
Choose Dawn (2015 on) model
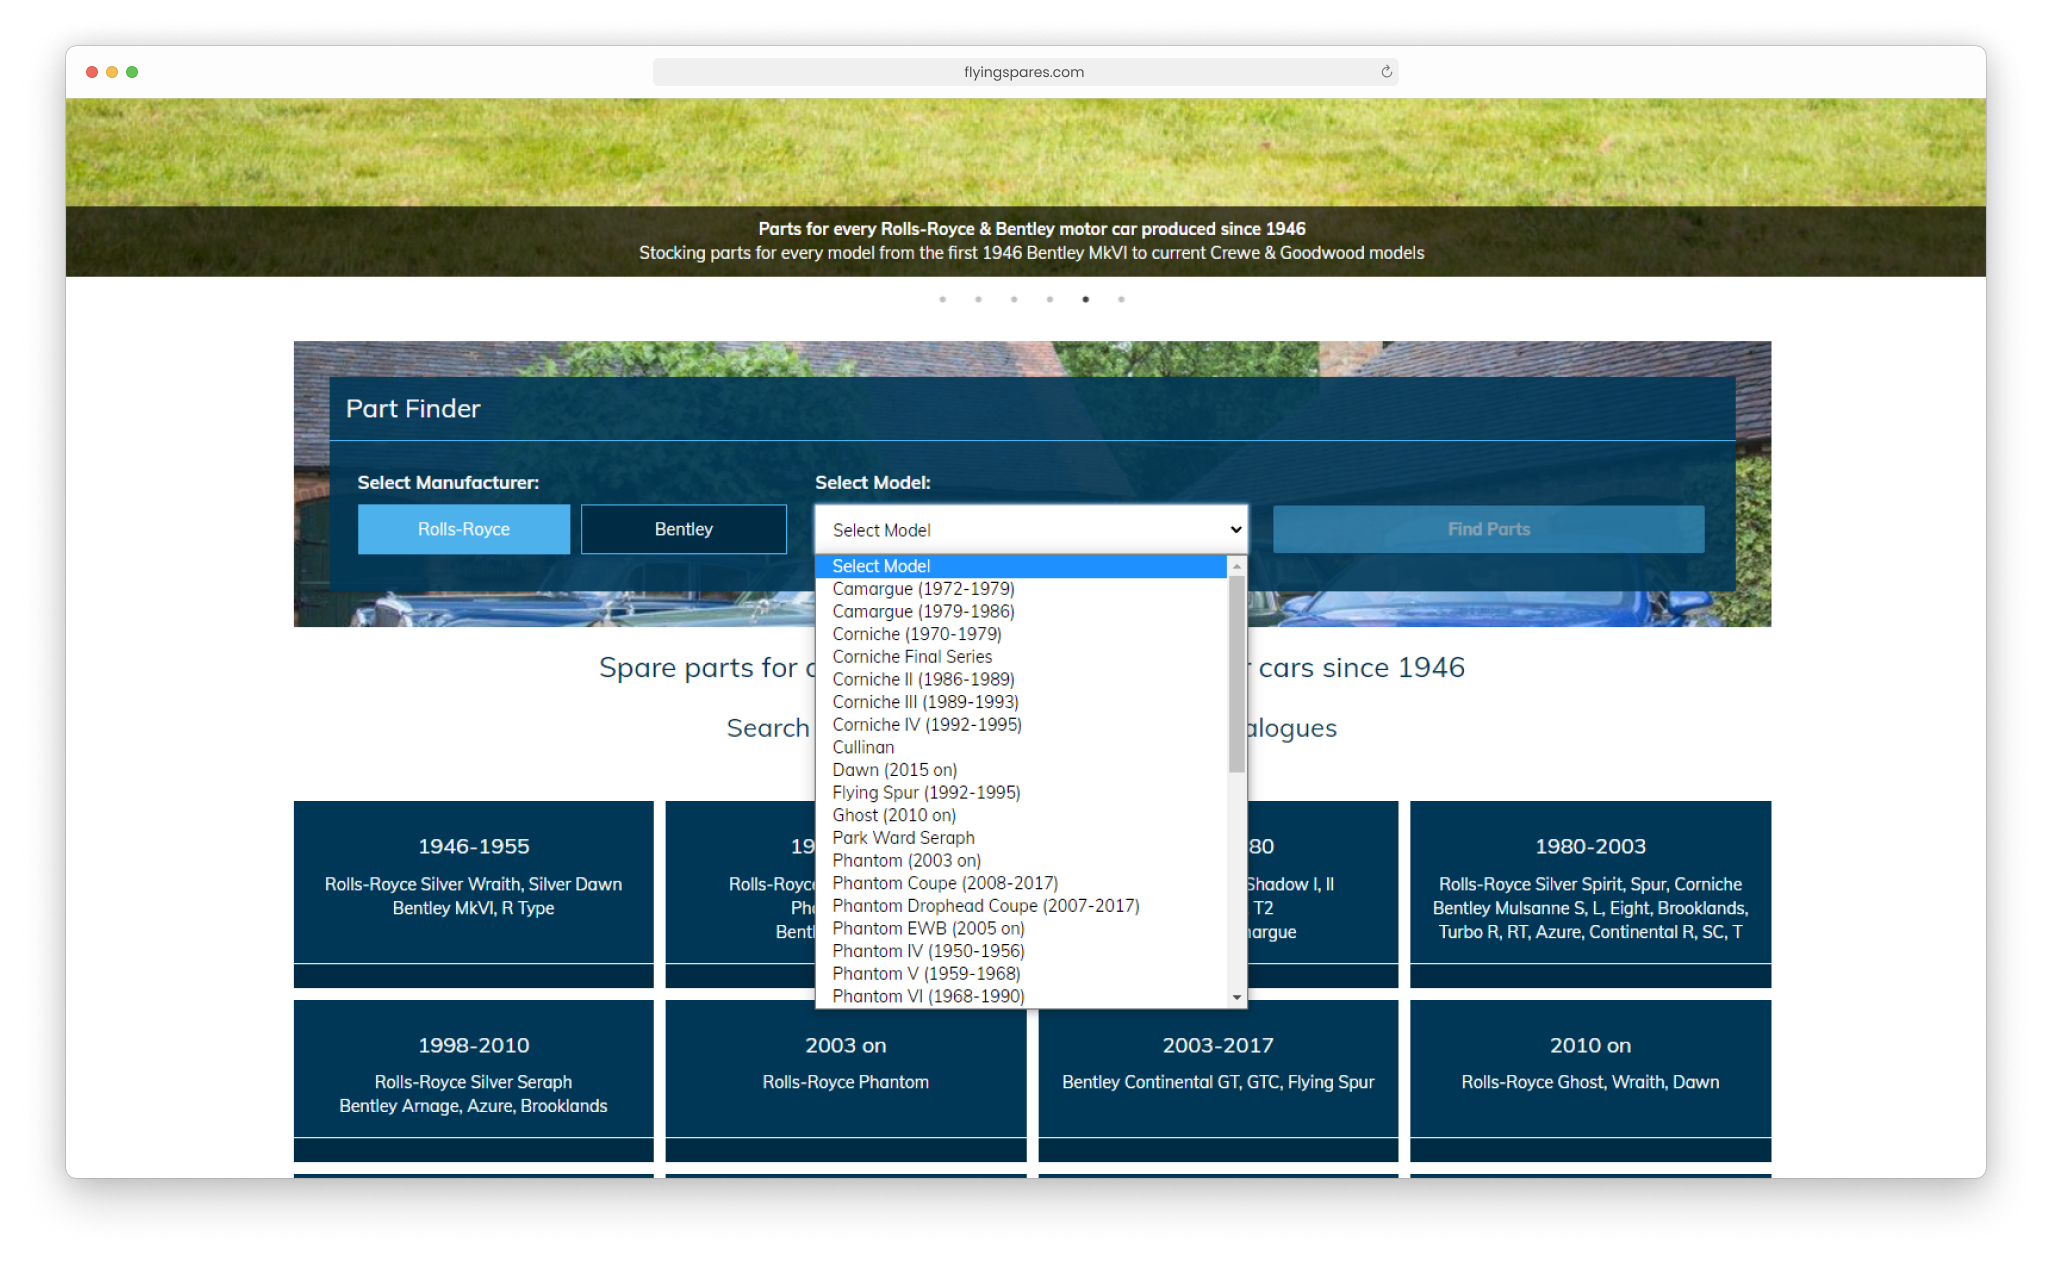click(1021, 770)
